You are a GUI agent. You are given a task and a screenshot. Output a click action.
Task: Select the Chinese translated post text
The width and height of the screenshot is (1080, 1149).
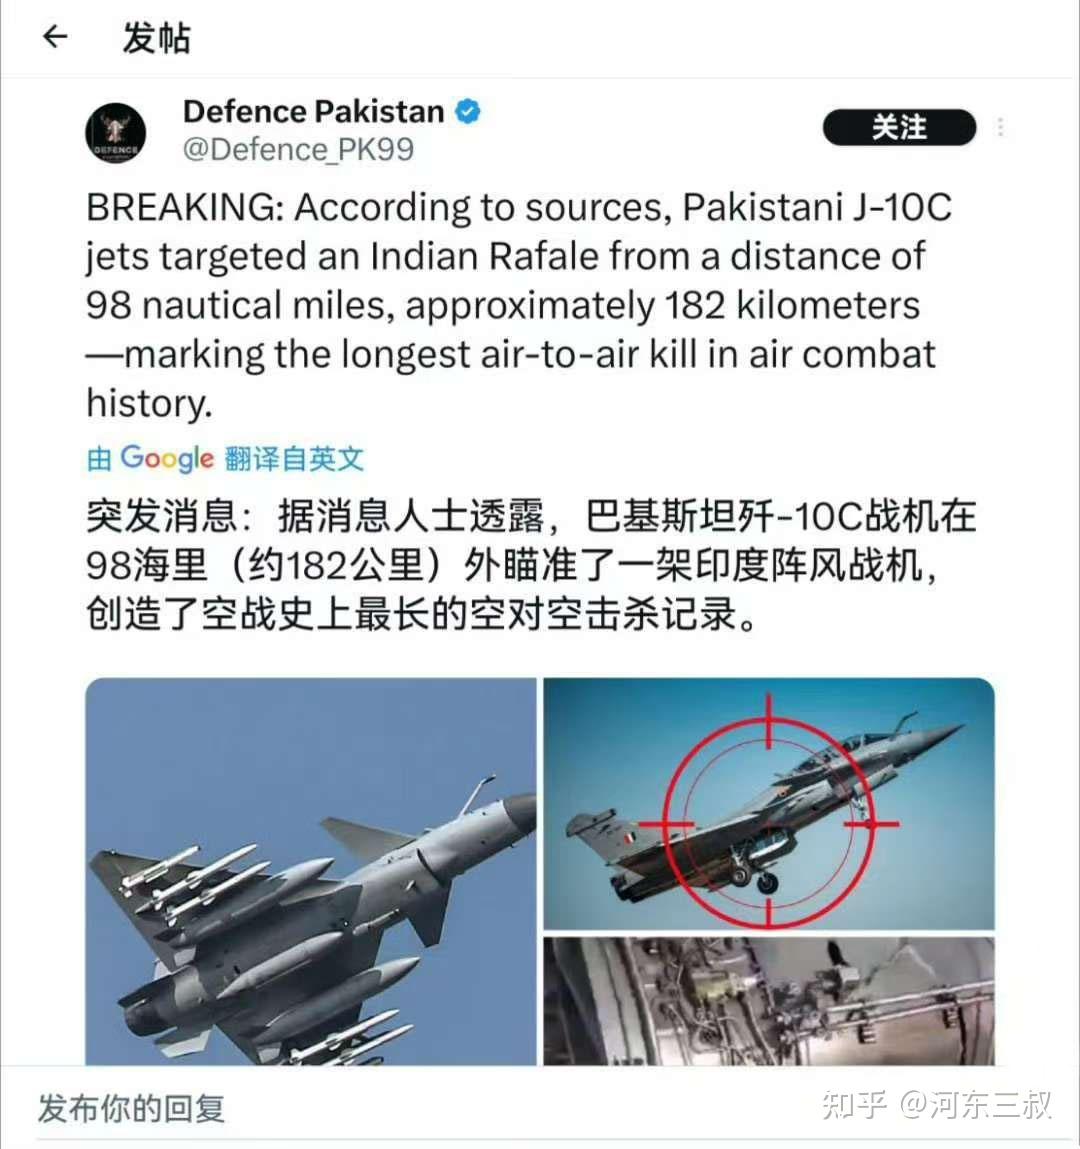[x=531, y=565]
